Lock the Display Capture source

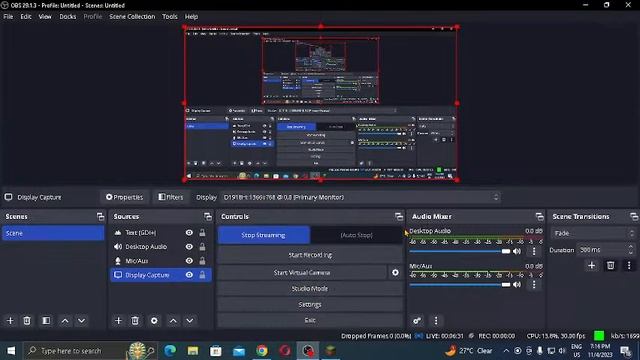(202, 275)
